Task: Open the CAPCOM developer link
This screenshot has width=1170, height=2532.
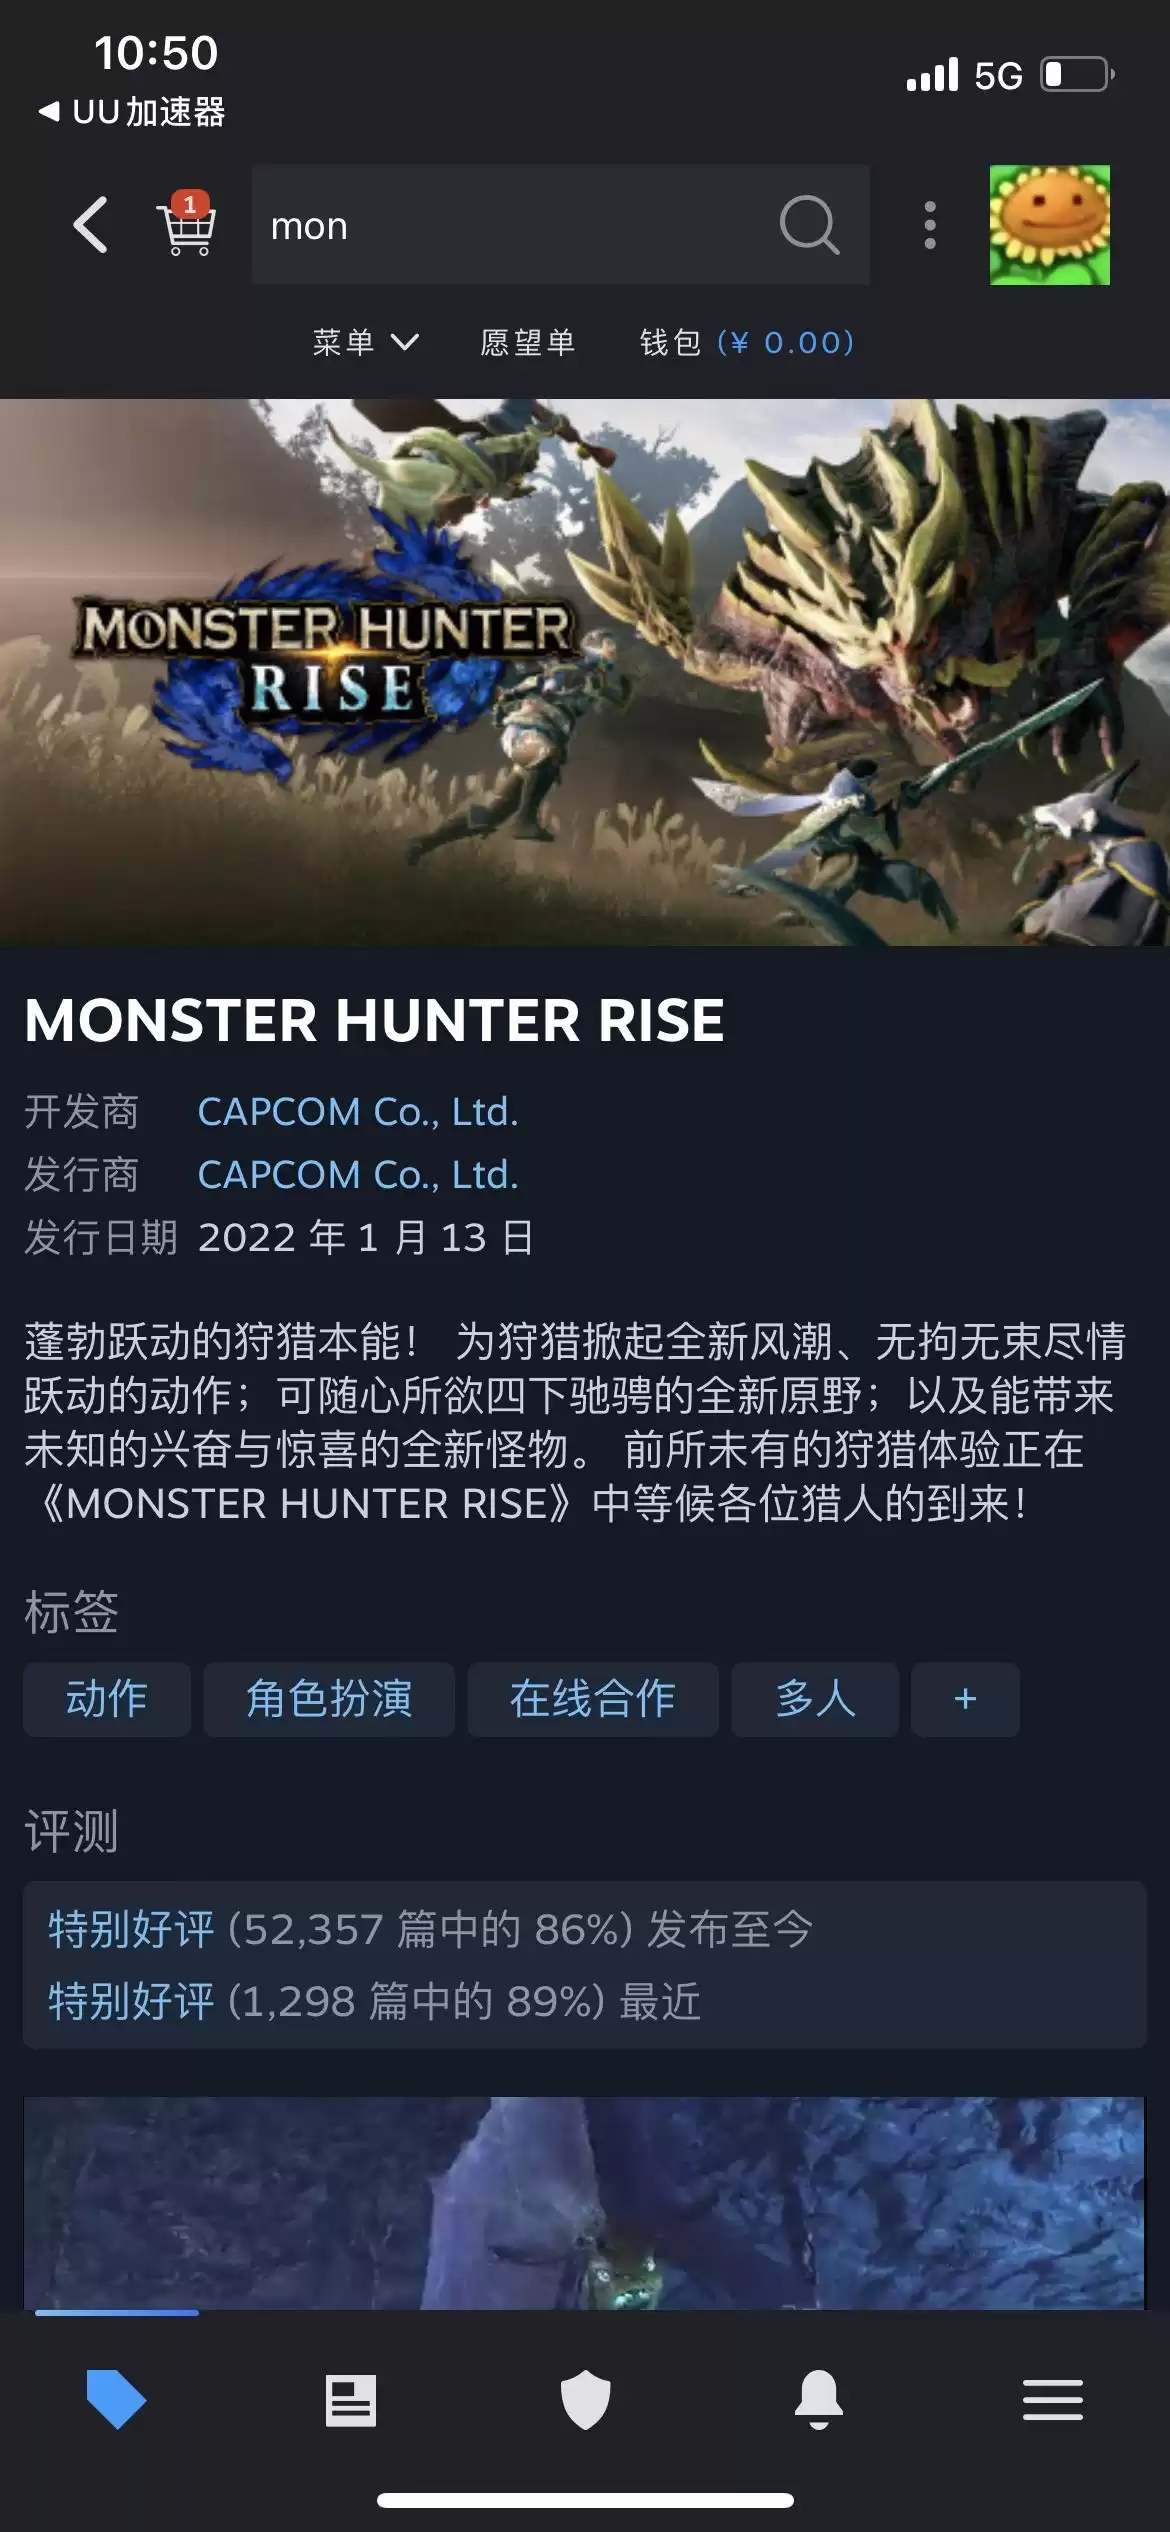Action: 358,1112
